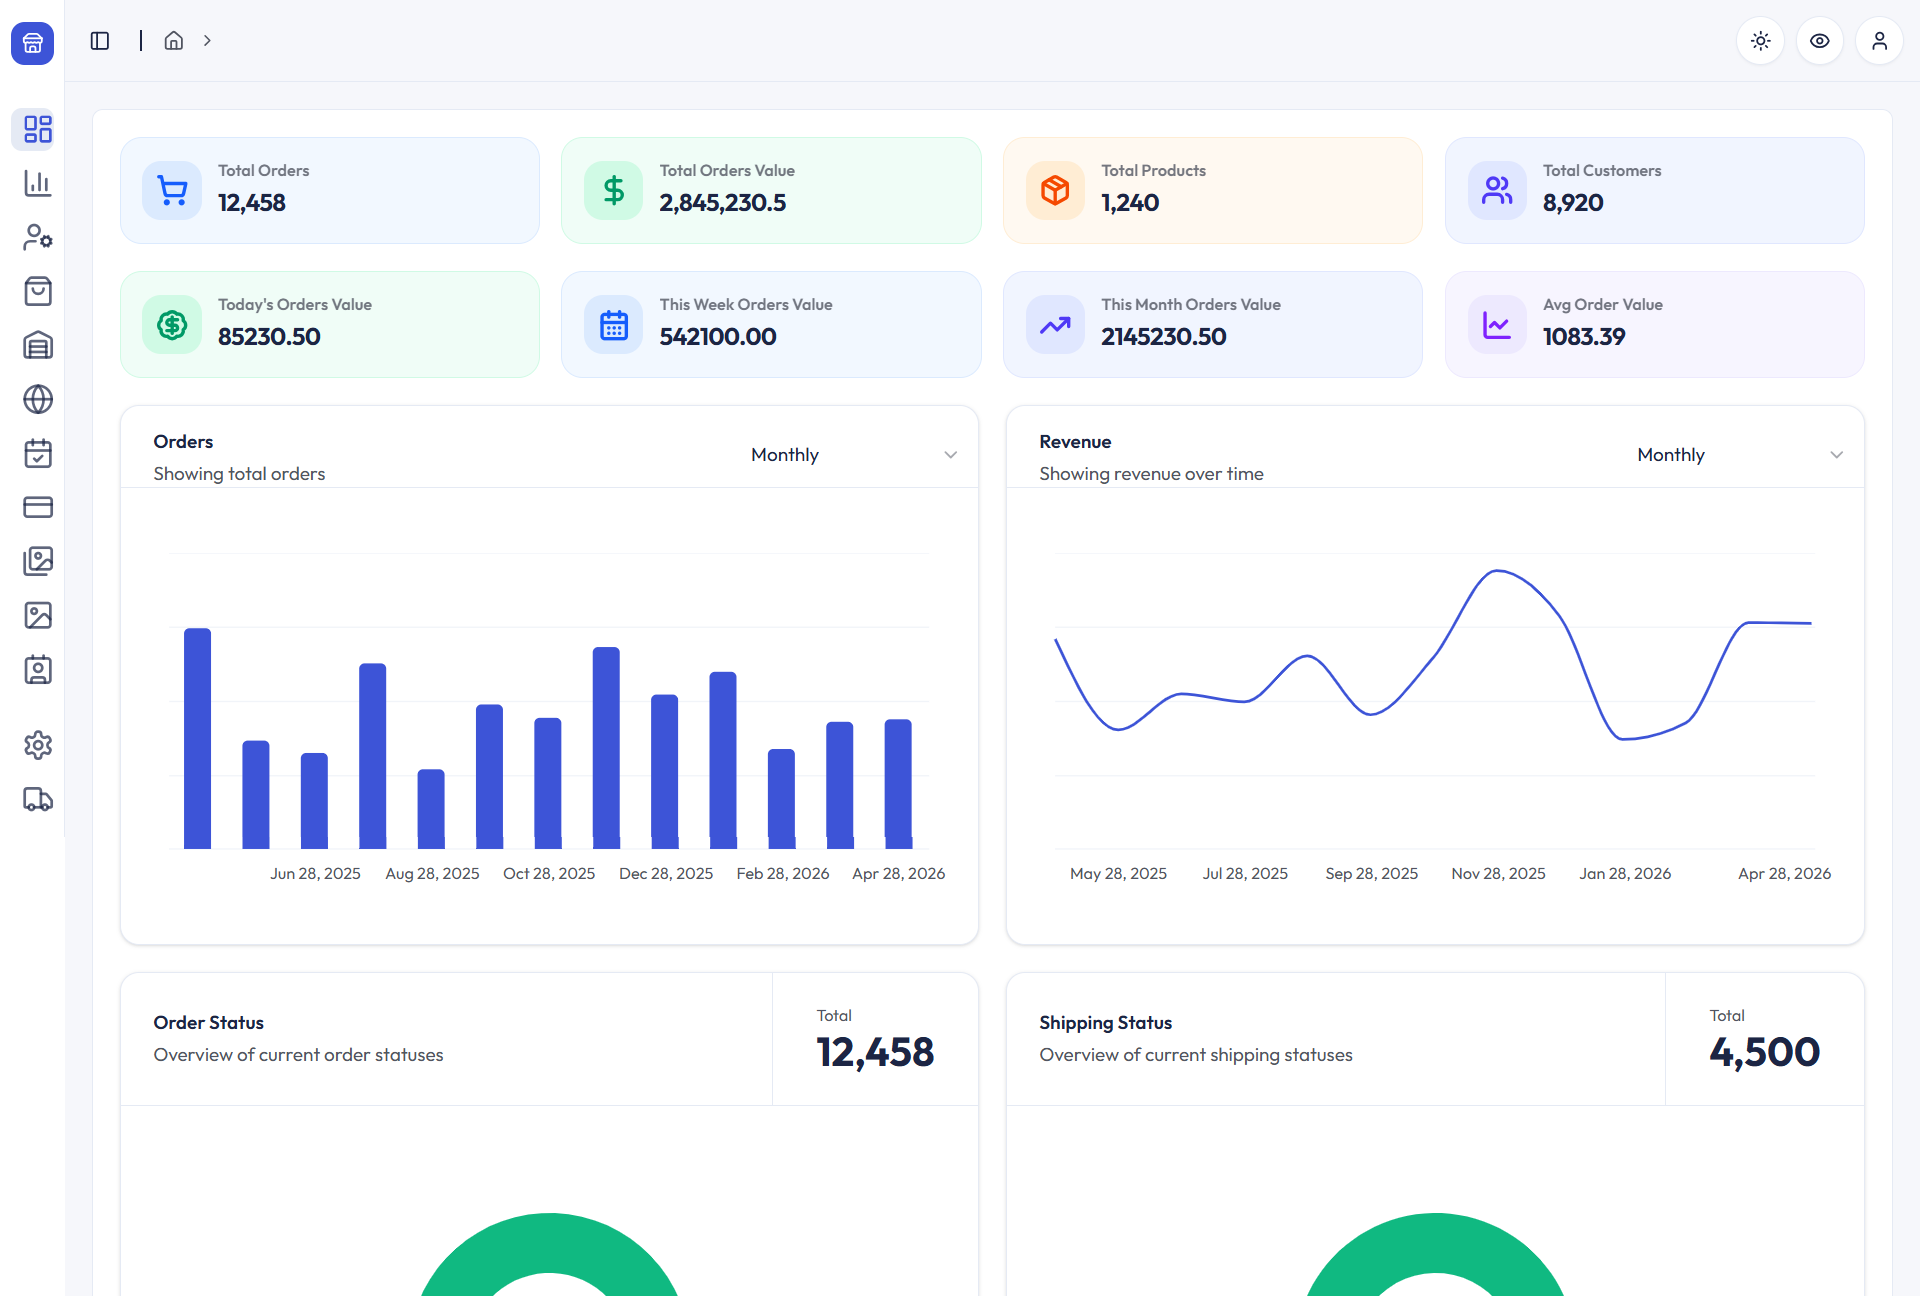Click the breadcrumb chevron arrow
1920x1296 pixels.
pyautogui.click(x=207, y=41)
